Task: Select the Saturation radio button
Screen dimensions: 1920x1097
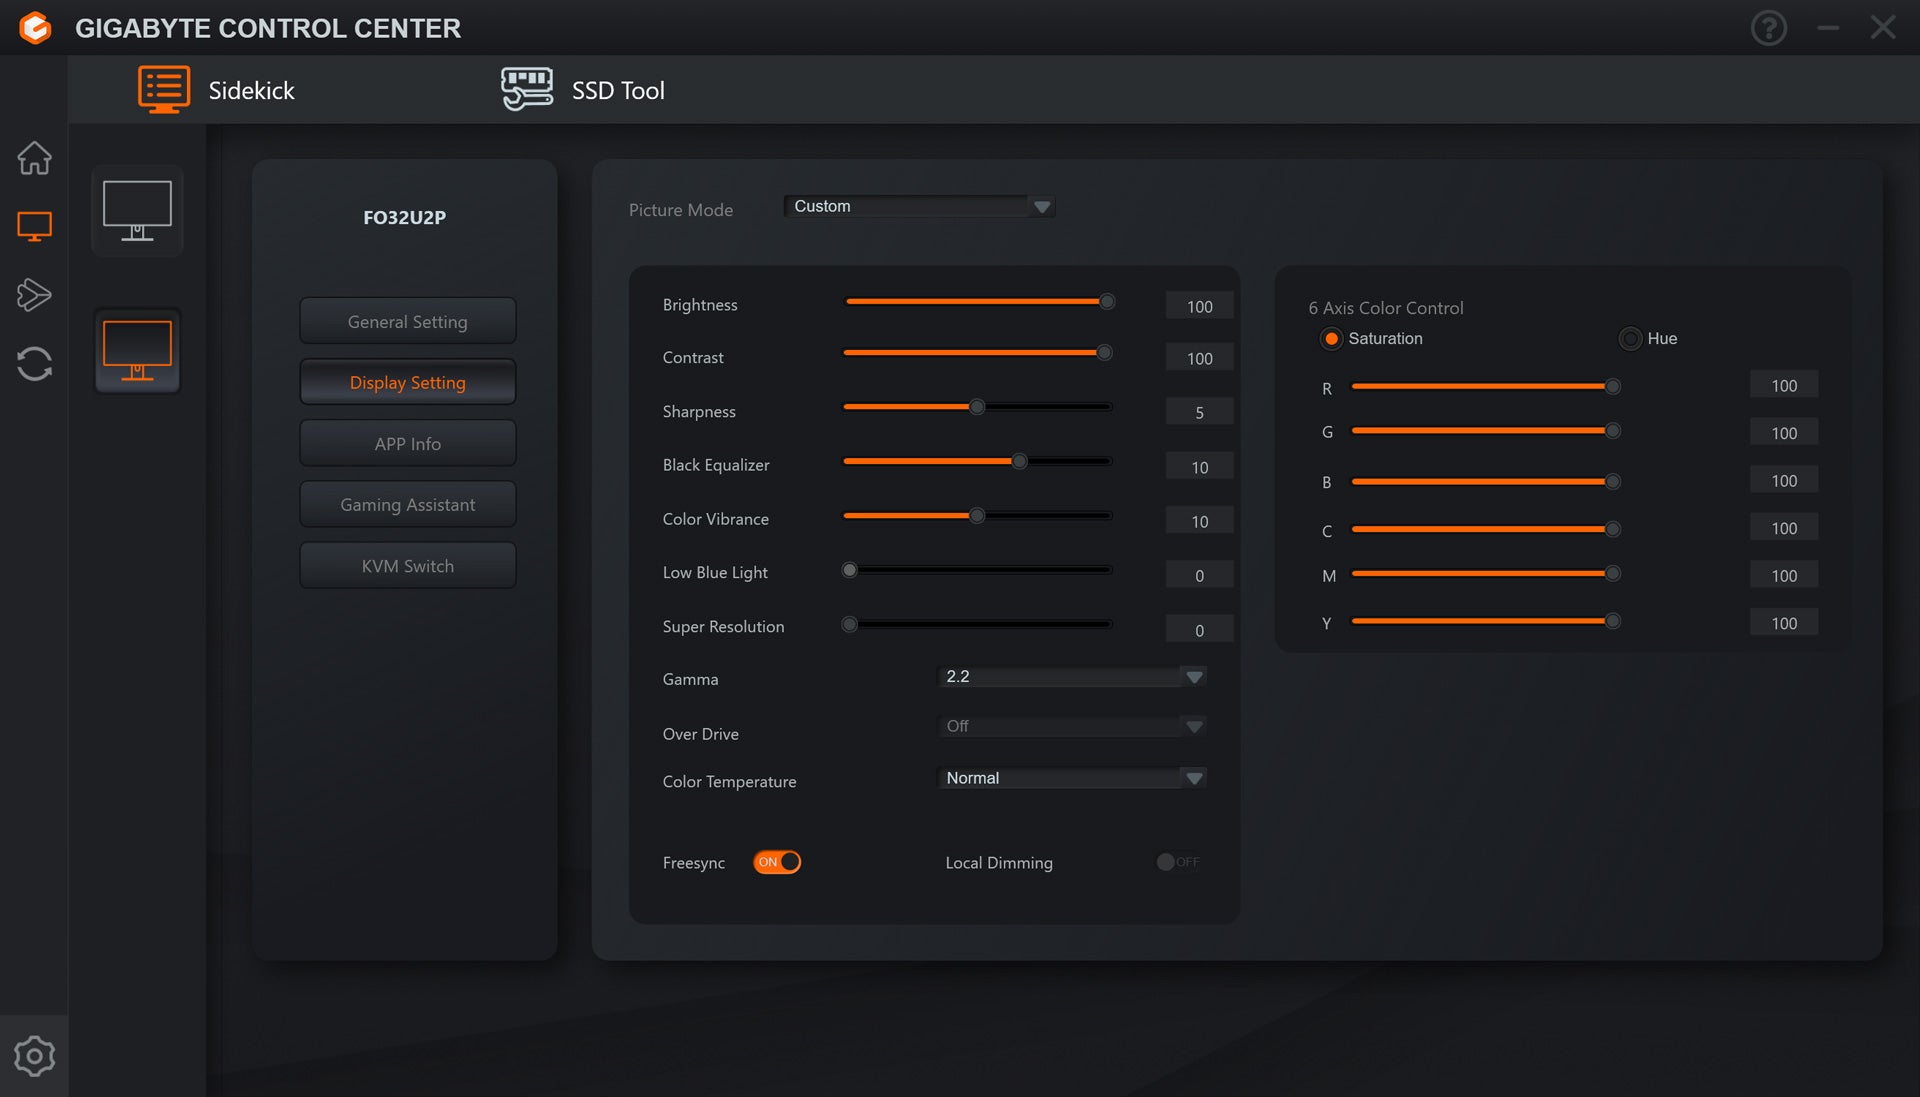Action: [x=1331, y=339]
